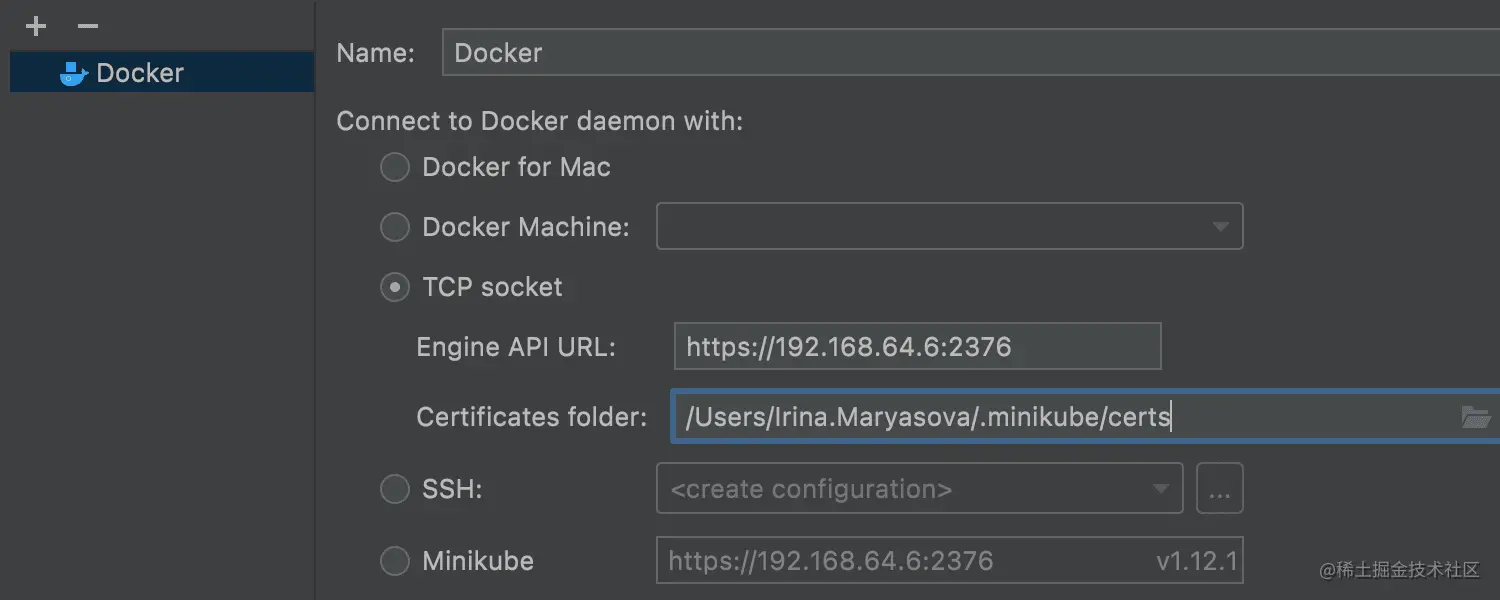The image size is (1500, 600).
Task: Select the TCP socket radio option
Action: [x=395, y=287]
